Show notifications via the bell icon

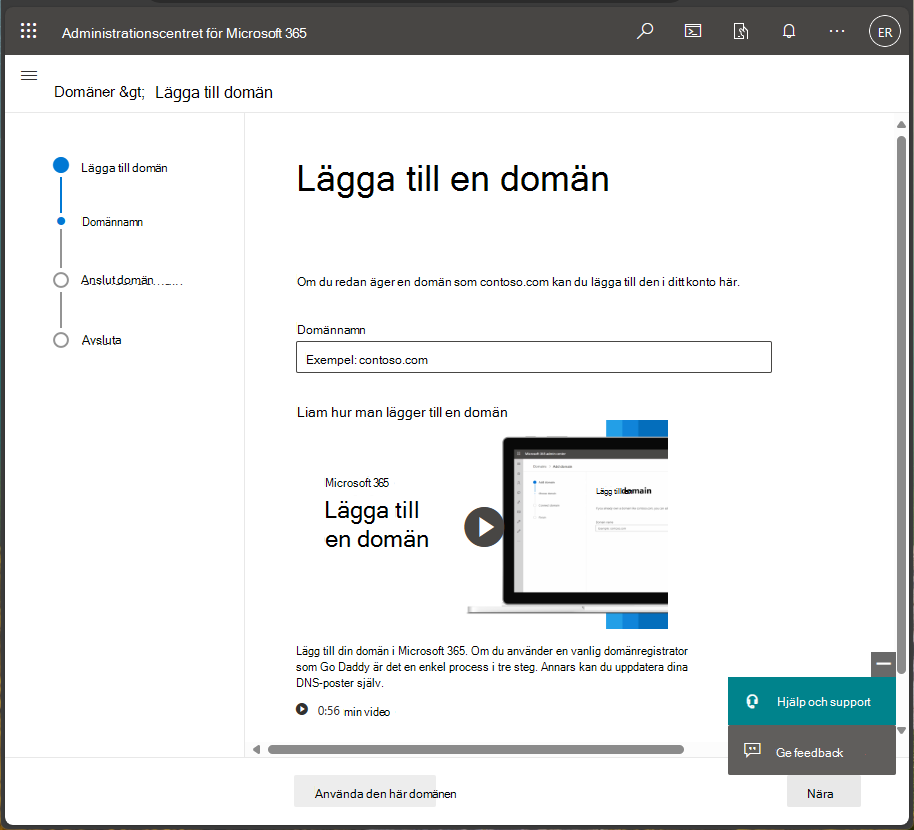point(789,31)
